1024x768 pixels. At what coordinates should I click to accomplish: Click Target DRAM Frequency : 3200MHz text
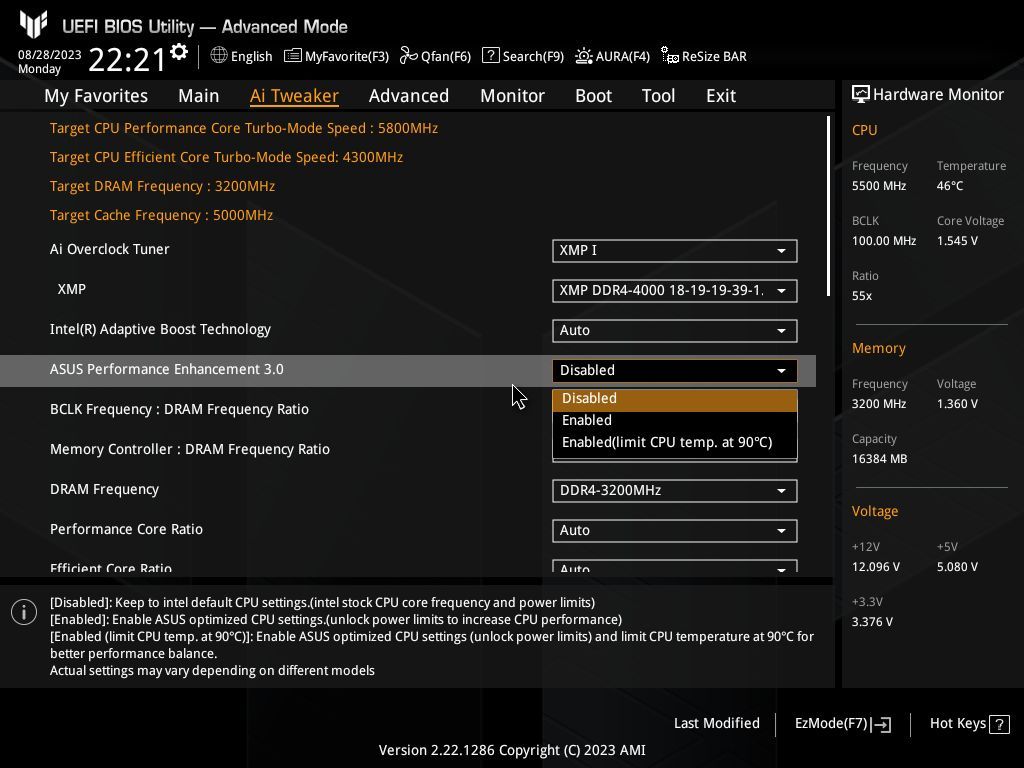[x=162, y=187]
